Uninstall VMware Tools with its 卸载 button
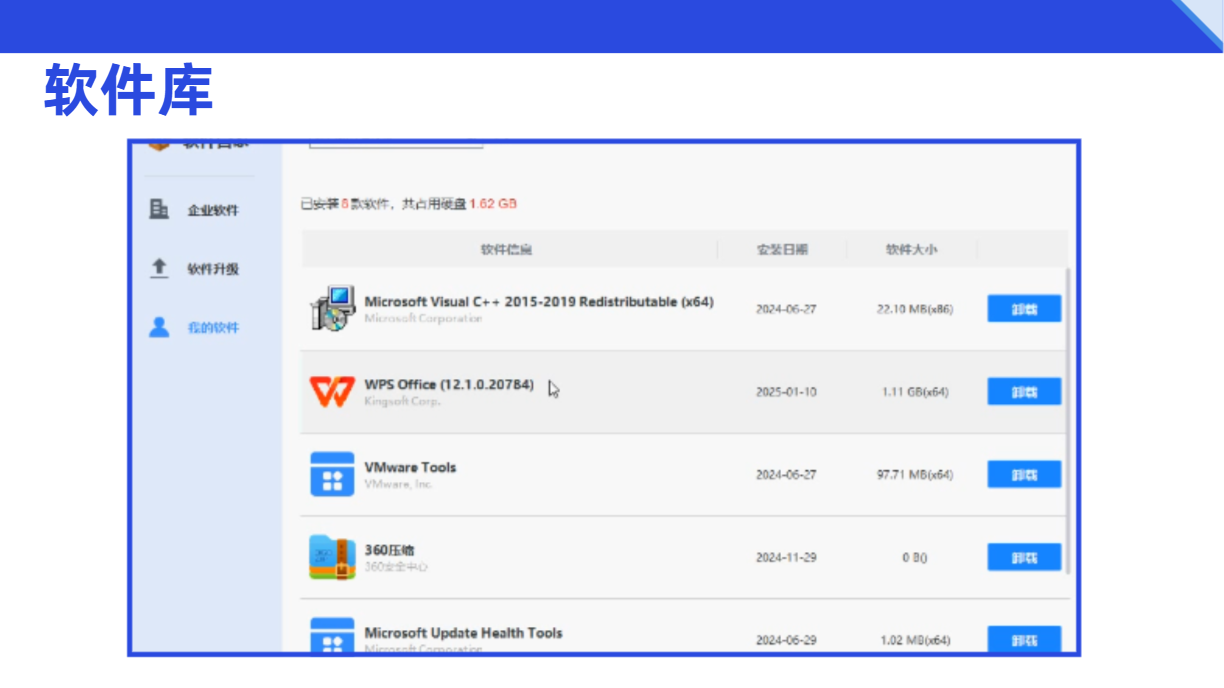 [1024, 475]
